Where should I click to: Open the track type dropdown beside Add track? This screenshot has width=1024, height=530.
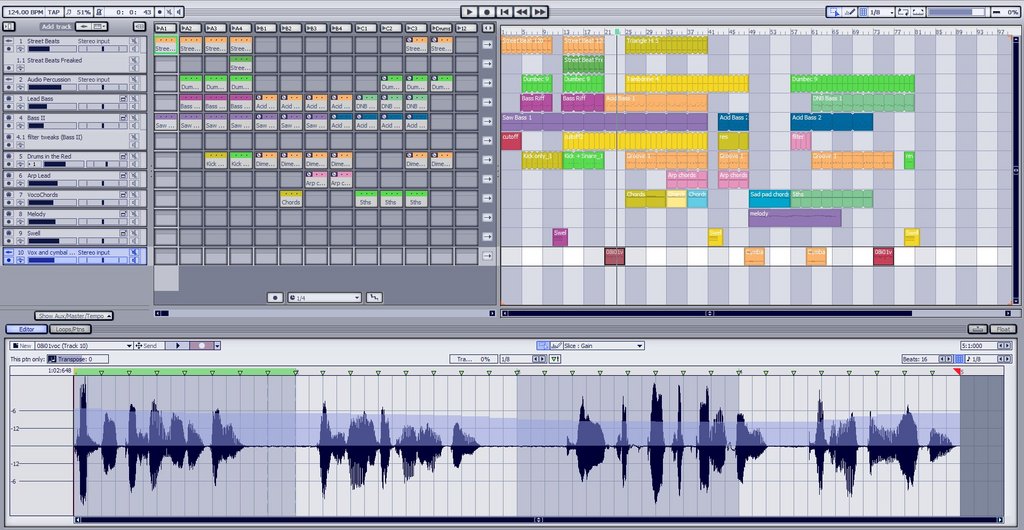[x=100, y=27]
